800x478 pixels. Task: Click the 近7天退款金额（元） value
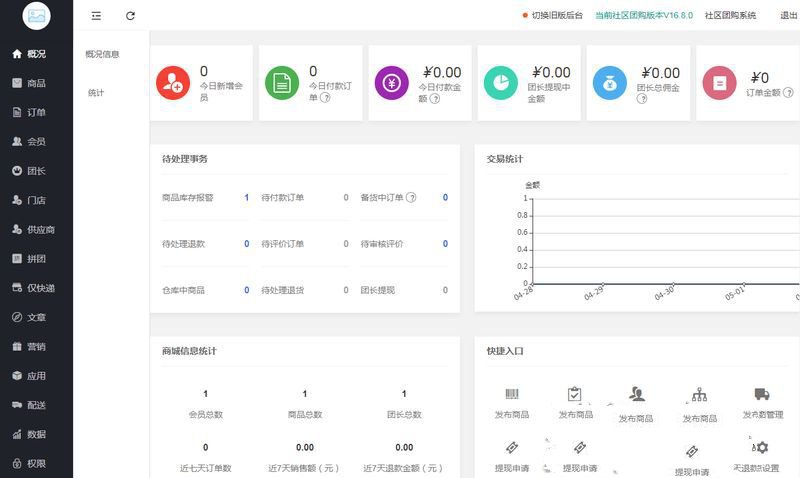[x=404, y=447]
